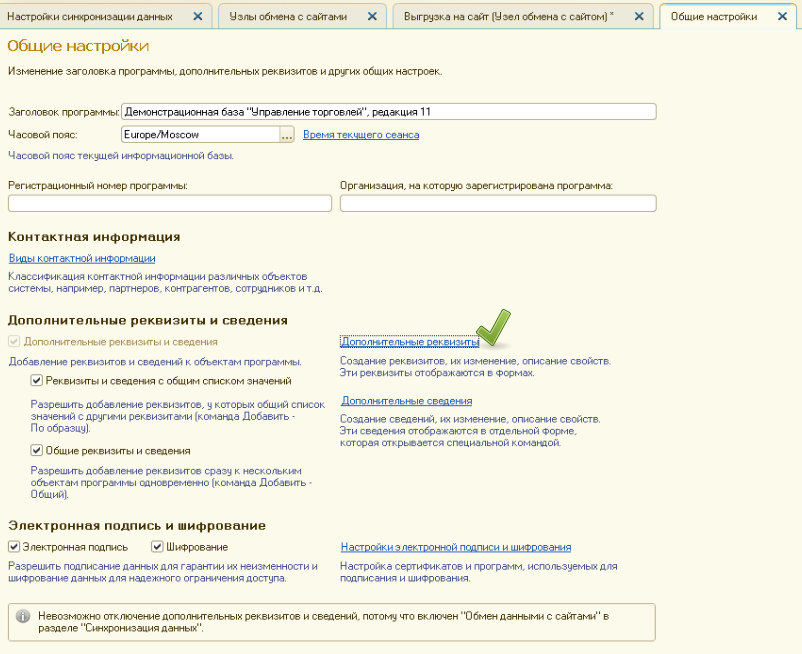Disable the Электронная подпись checkbox
This screenshot has height=654, width=802.
pyautogui.click(x=14, y=547)
